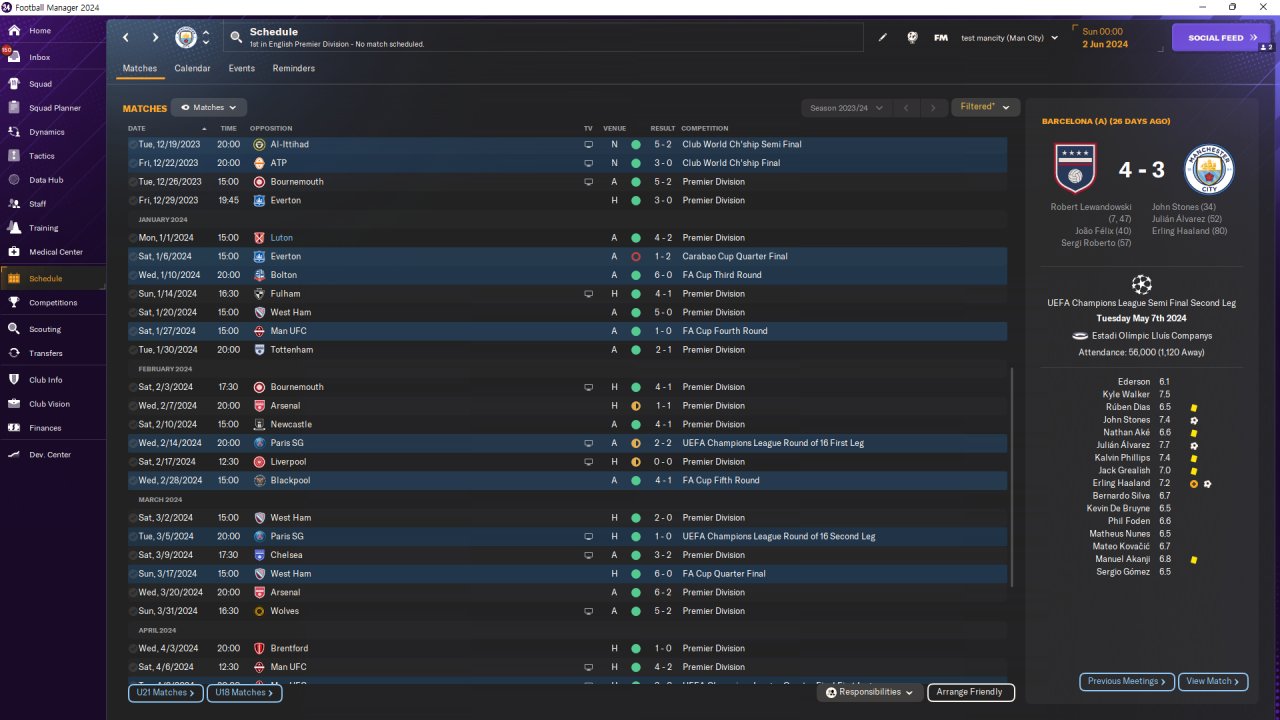Toggle the check circle on the Bolton row
The image size is (1280, 720).
[x=134, y=275]
